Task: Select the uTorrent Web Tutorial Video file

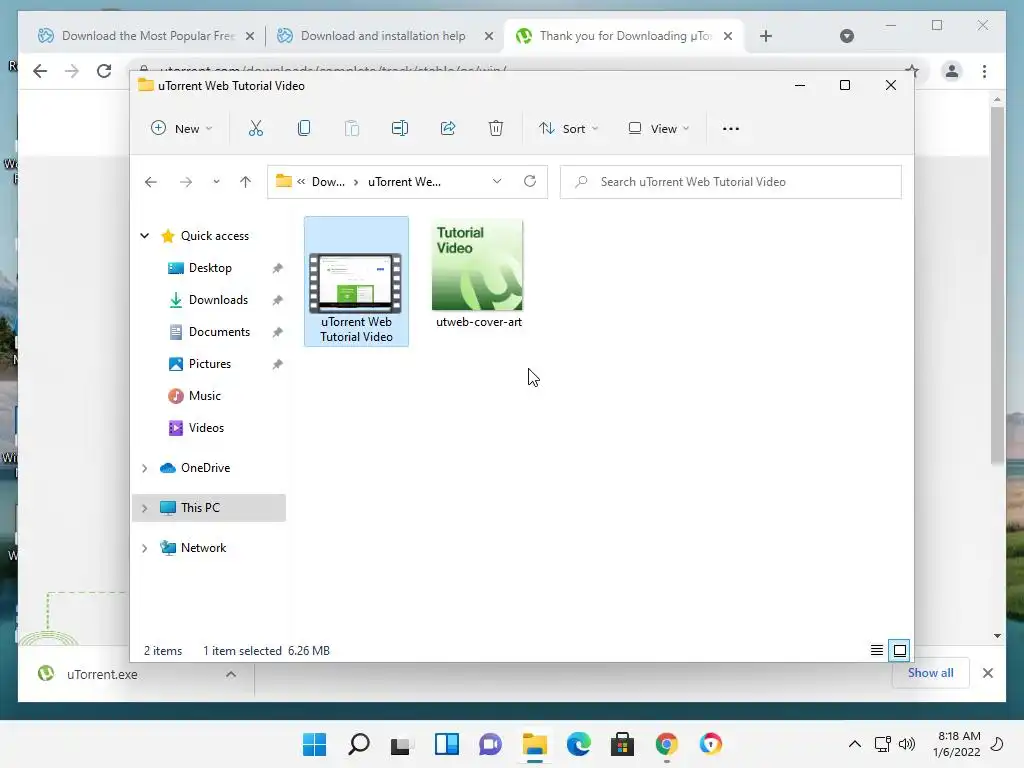Action: [x=357, y=281]
